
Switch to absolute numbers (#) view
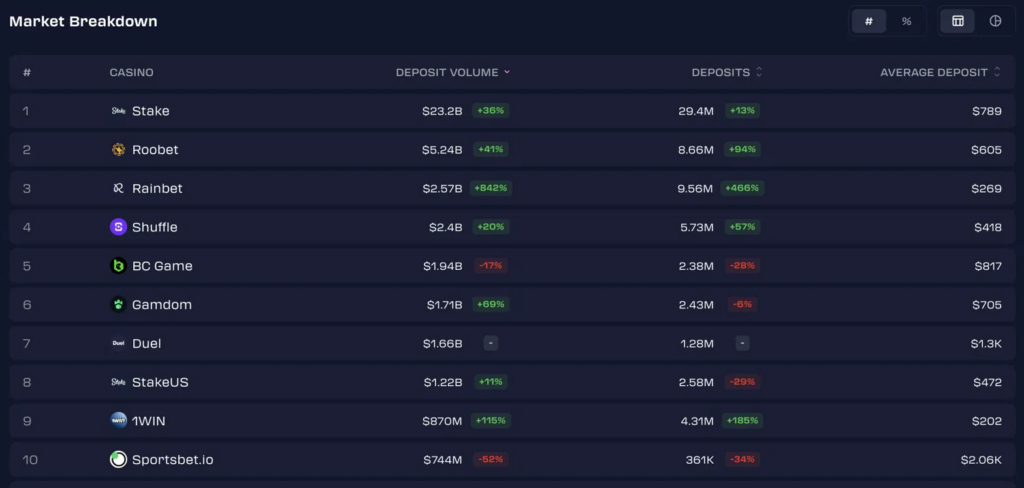coord(869,21)
